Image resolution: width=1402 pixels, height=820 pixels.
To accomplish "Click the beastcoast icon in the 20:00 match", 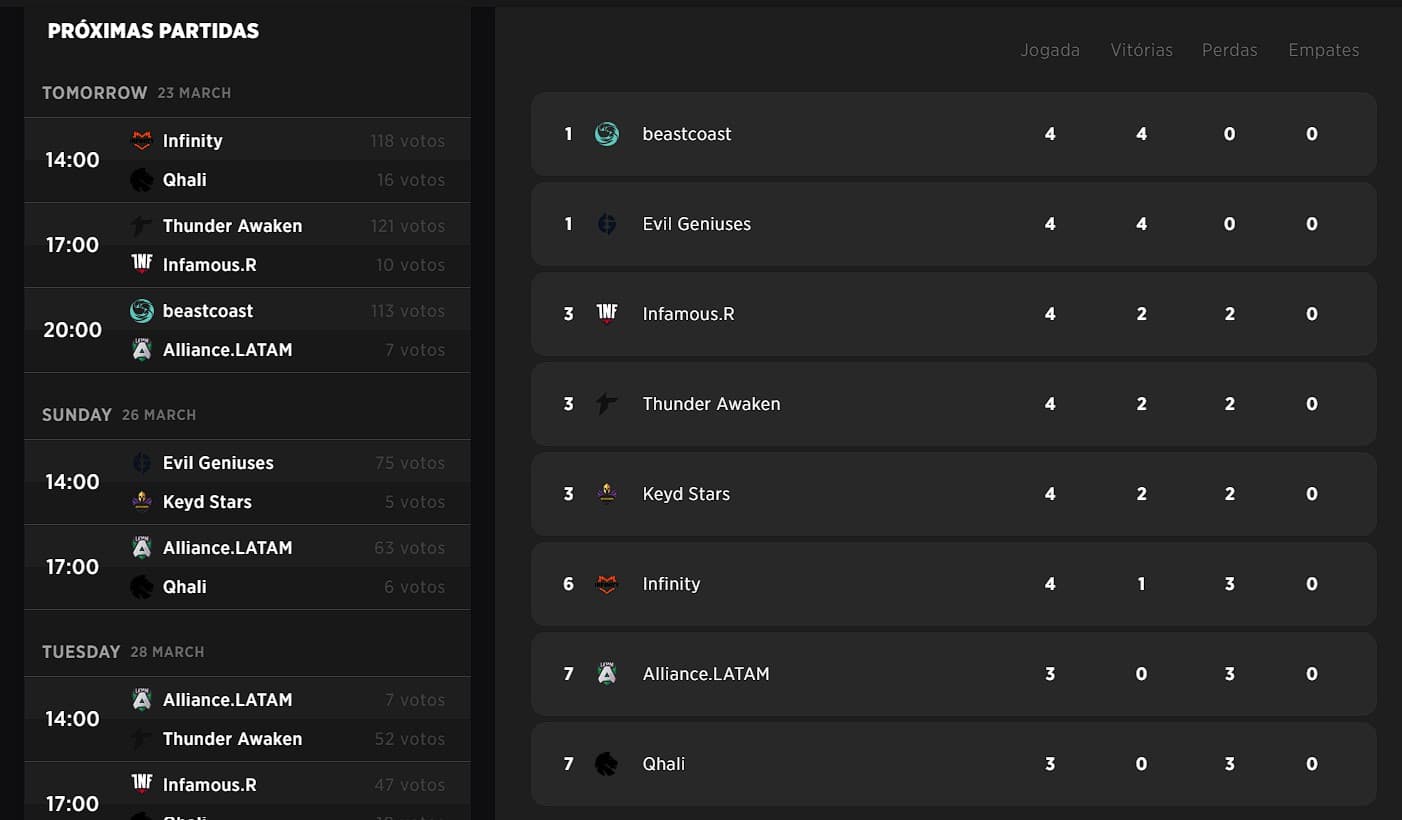I will (141, 310).
